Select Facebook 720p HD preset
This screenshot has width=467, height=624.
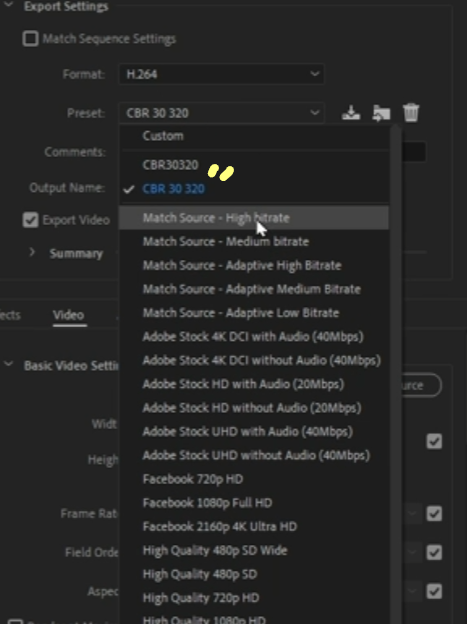[254, 479]
